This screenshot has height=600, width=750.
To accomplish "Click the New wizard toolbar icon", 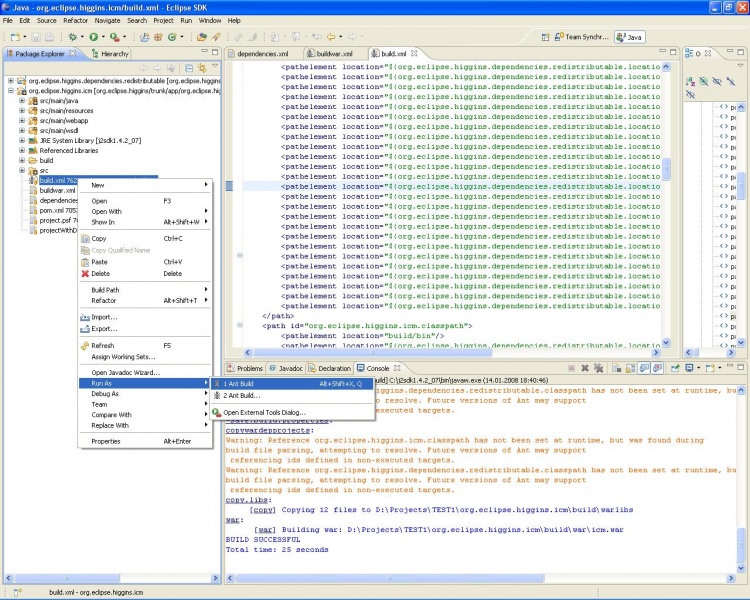I will [x=15, y=37].
